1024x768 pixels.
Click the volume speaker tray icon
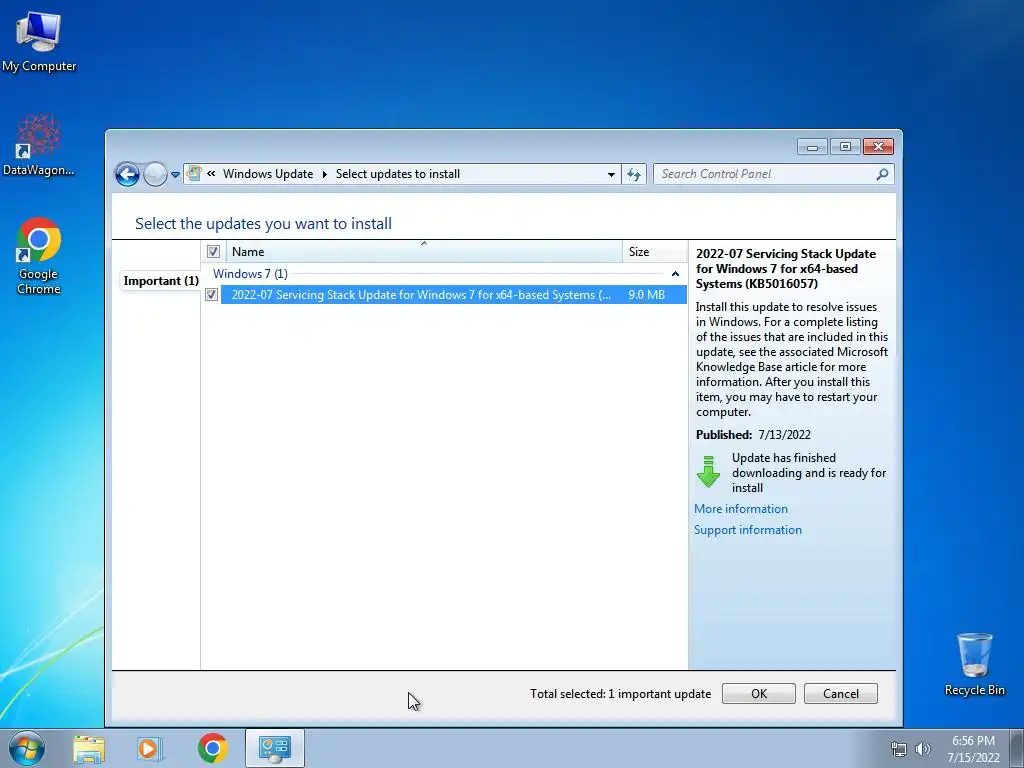[922, 749]
